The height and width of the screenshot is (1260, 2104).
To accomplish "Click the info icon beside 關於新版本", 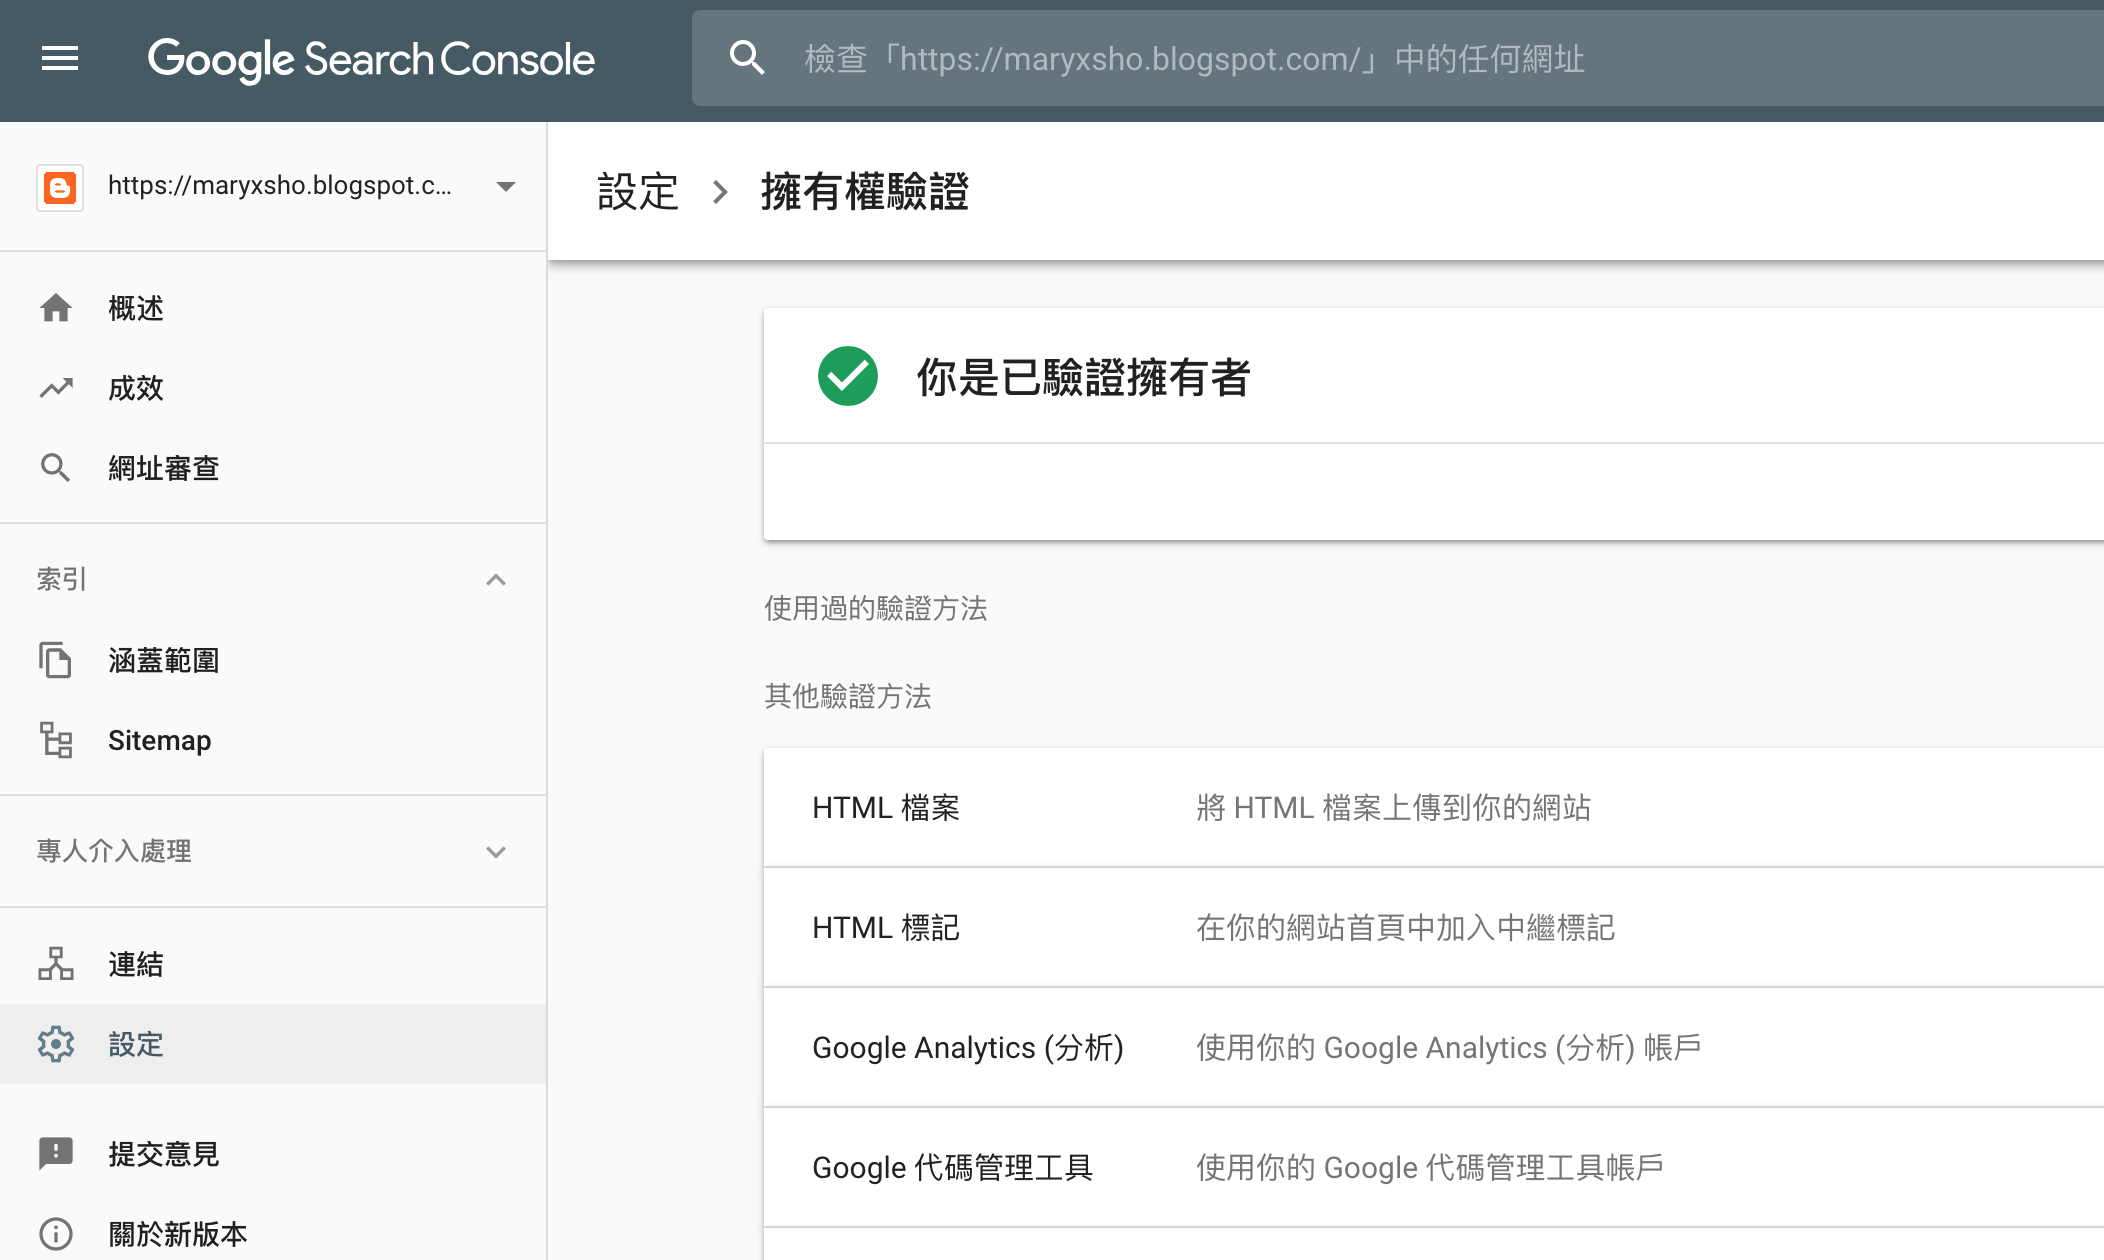I will coord(56,1234).
